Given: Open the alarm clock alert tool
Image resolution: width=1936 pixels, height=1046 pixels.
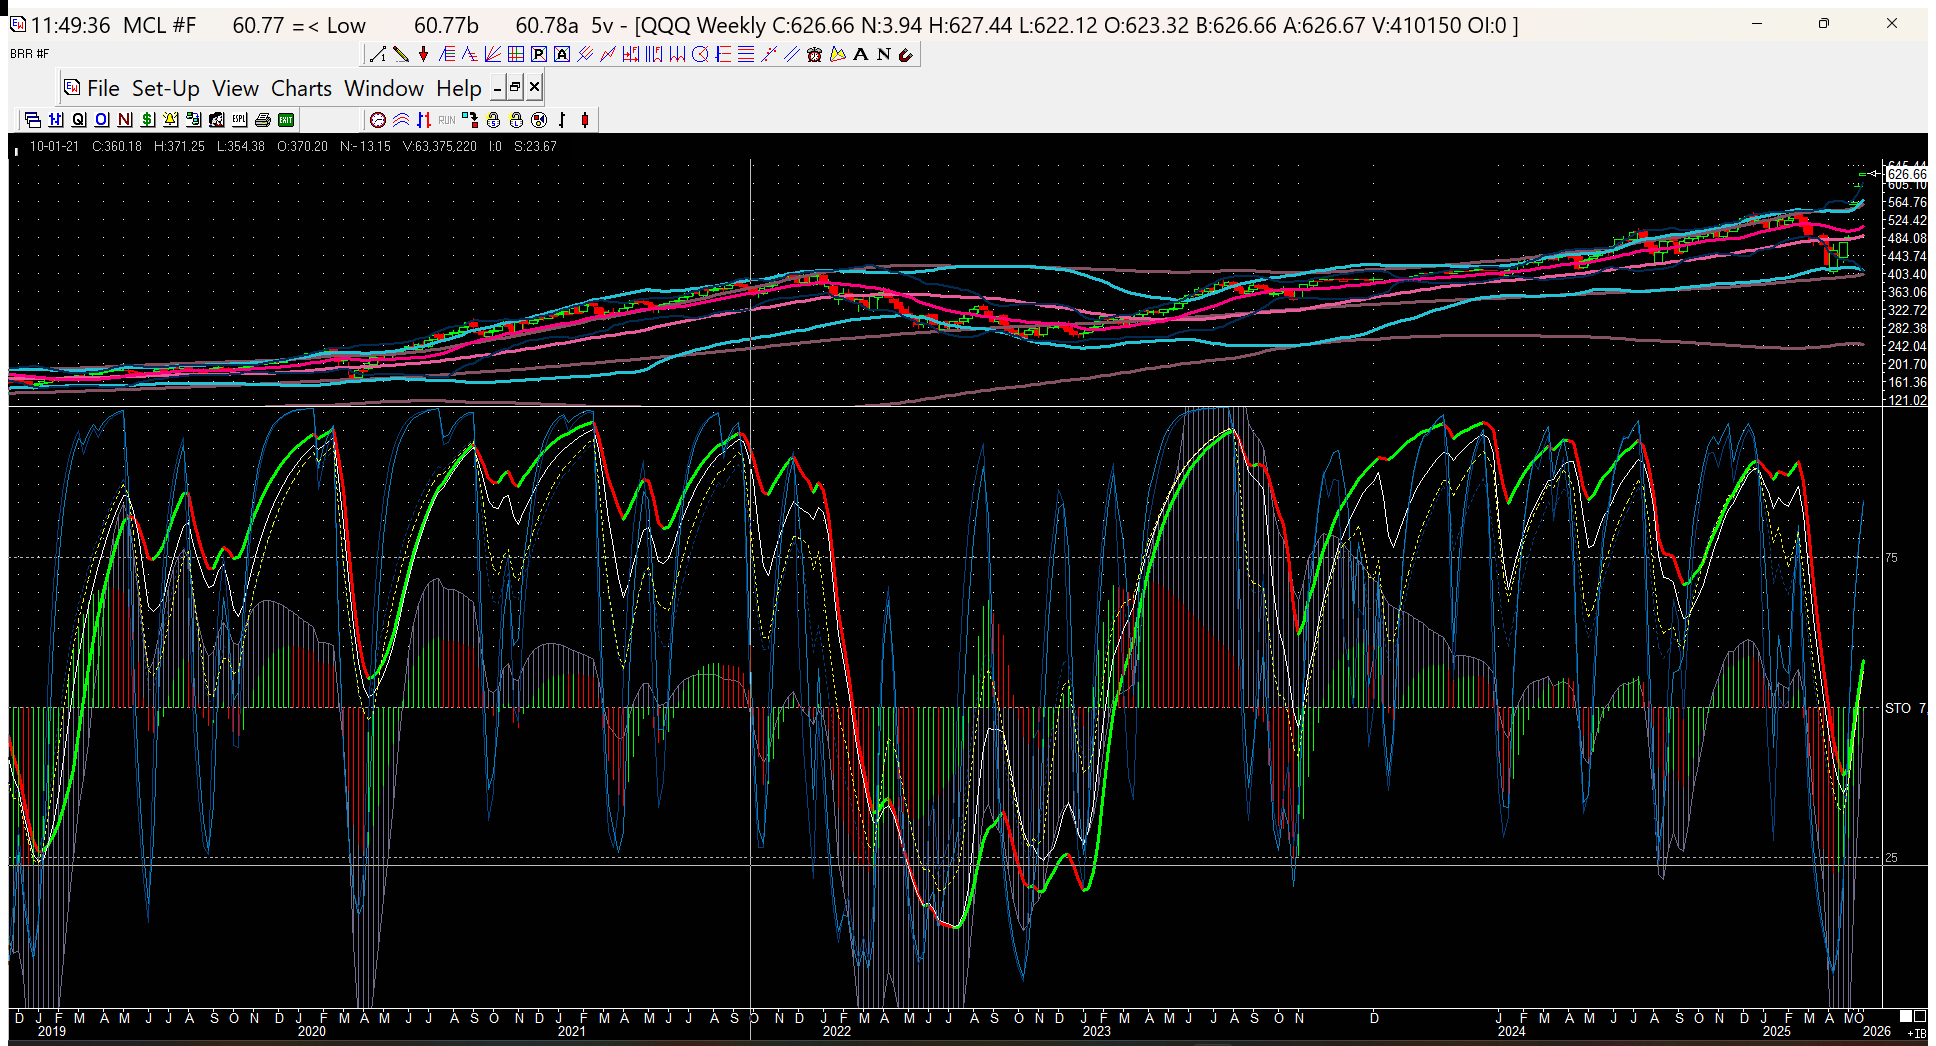Looking at the screenshot, I should coord(814,54).
